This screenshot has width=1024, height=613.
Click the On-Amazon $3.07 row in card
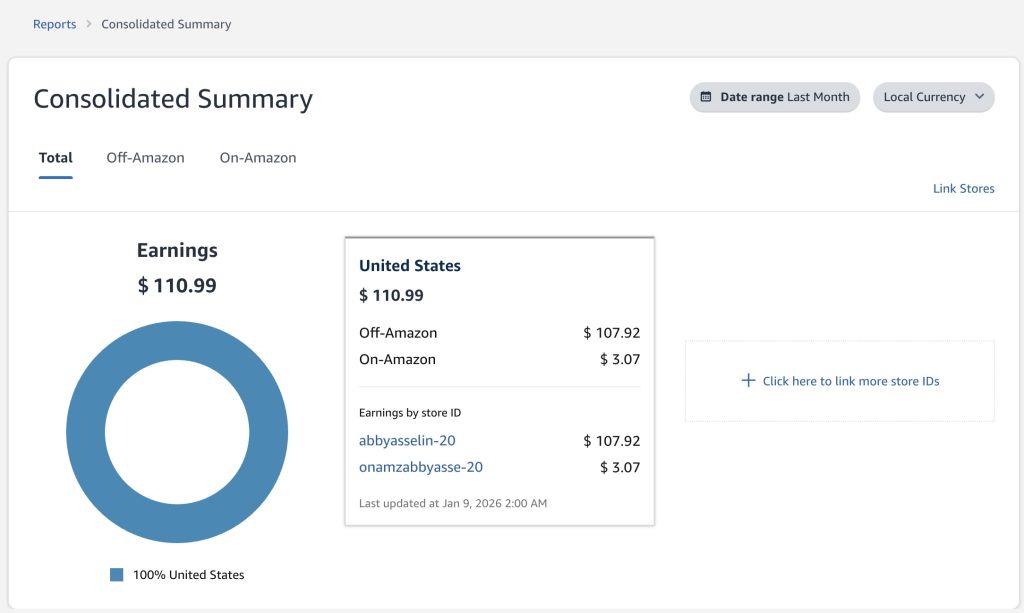499,359
